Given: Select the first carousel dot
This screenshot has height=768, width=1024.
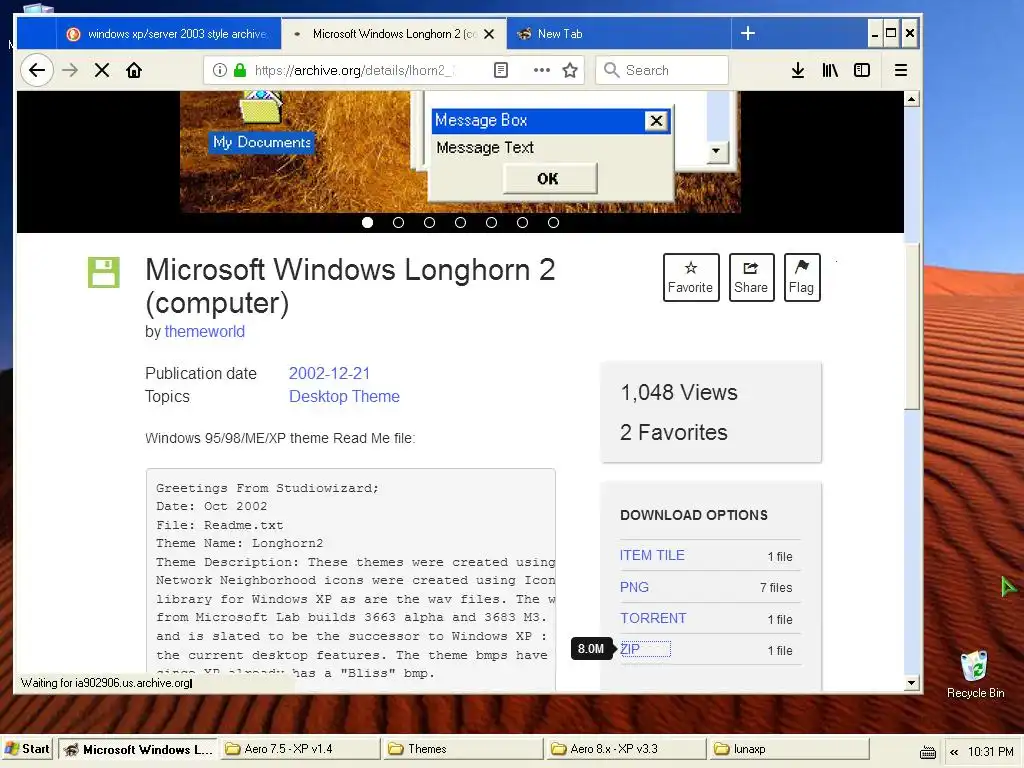Looking at the screenshot, I should [368, 223].
